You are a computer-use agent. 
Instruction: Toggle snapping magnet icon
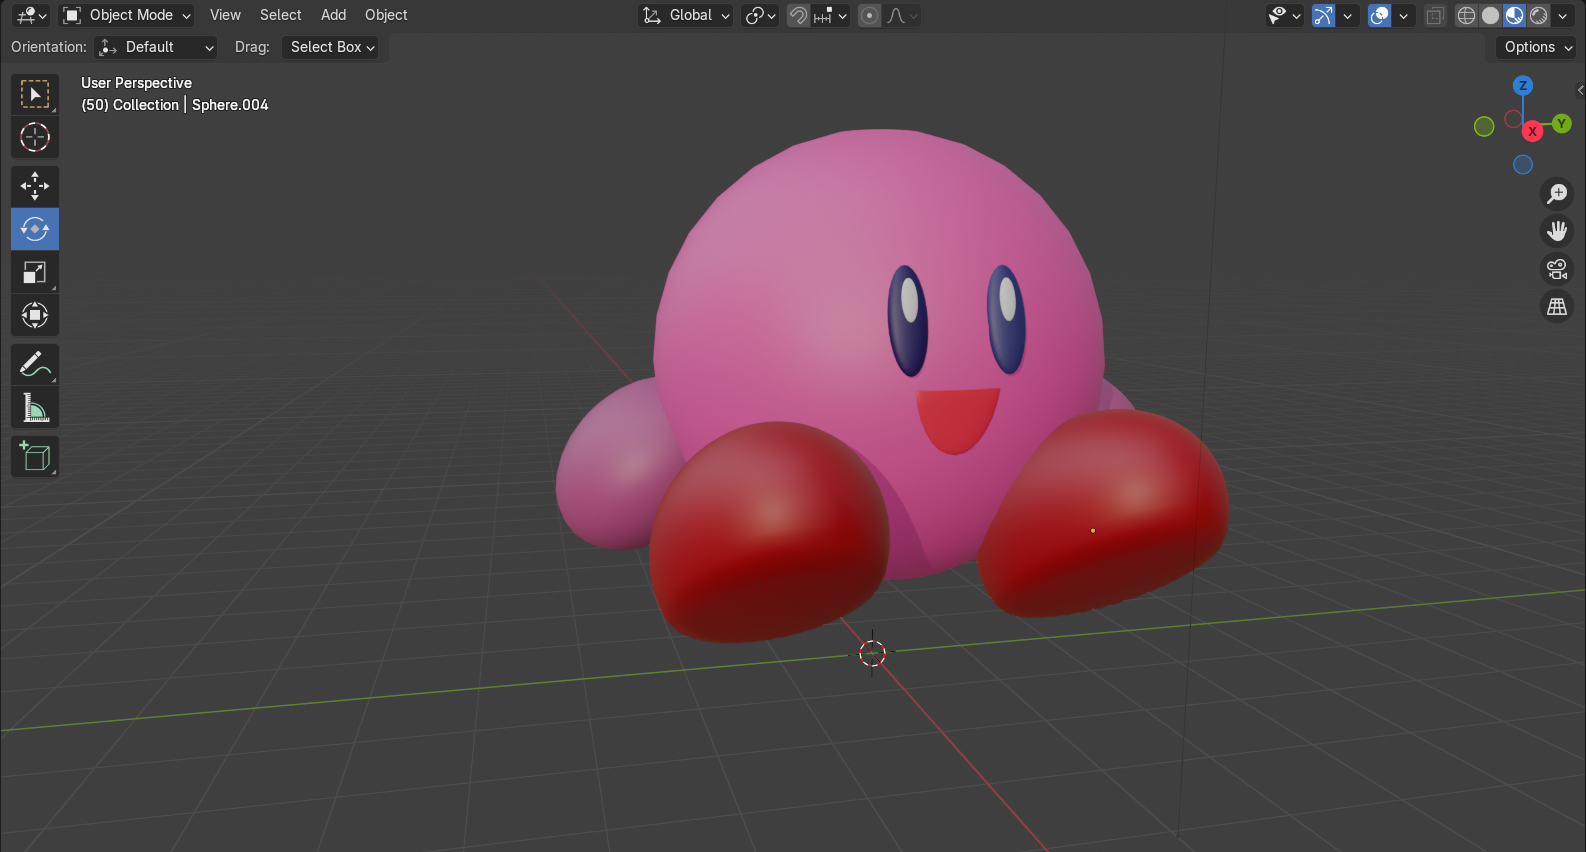[798, 15]
